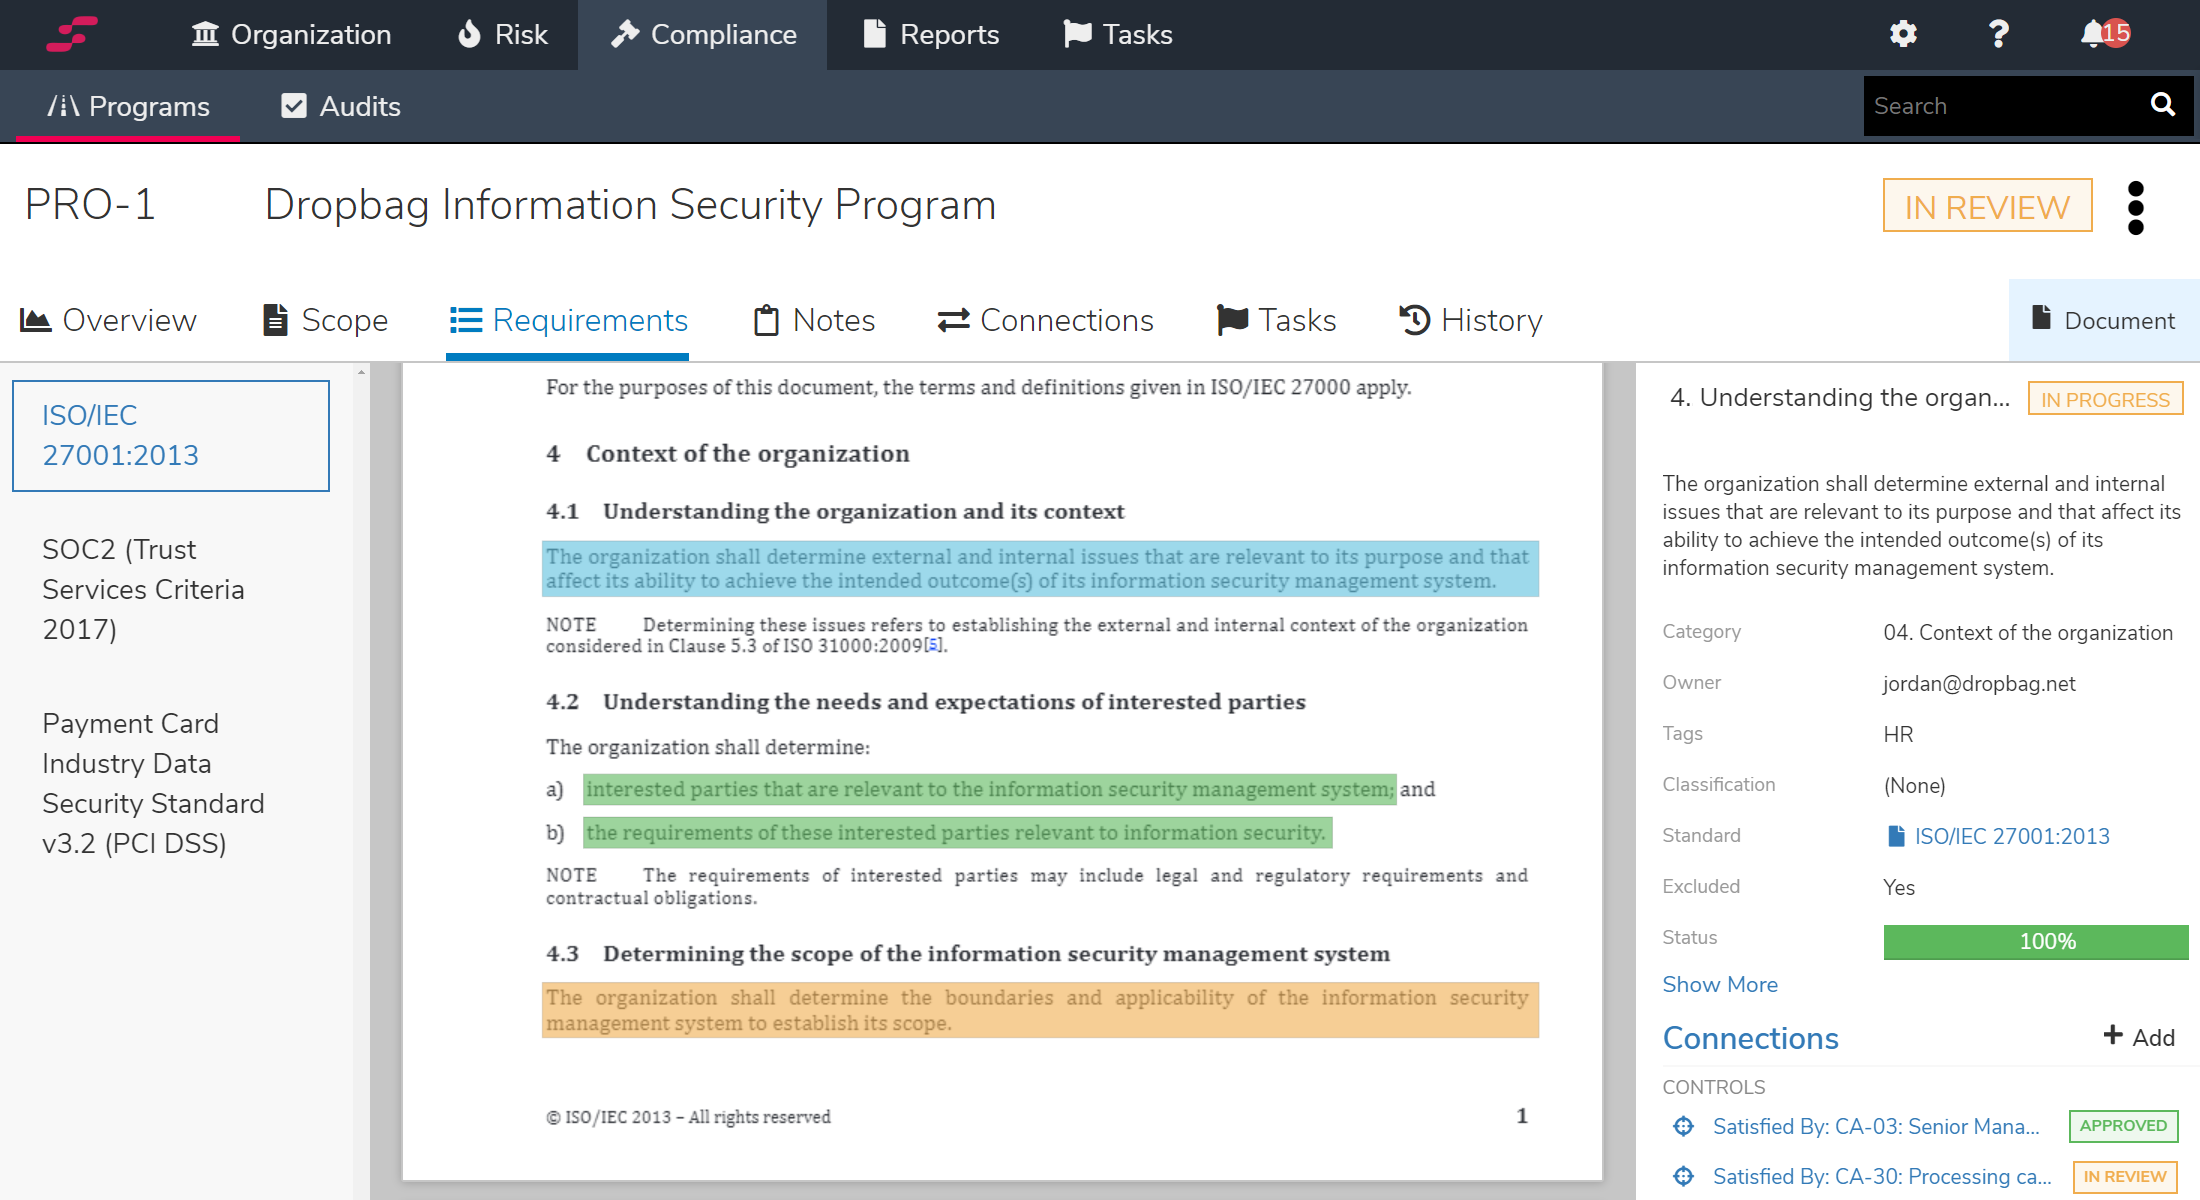Open the Risk menu

[x=503, y=35]
